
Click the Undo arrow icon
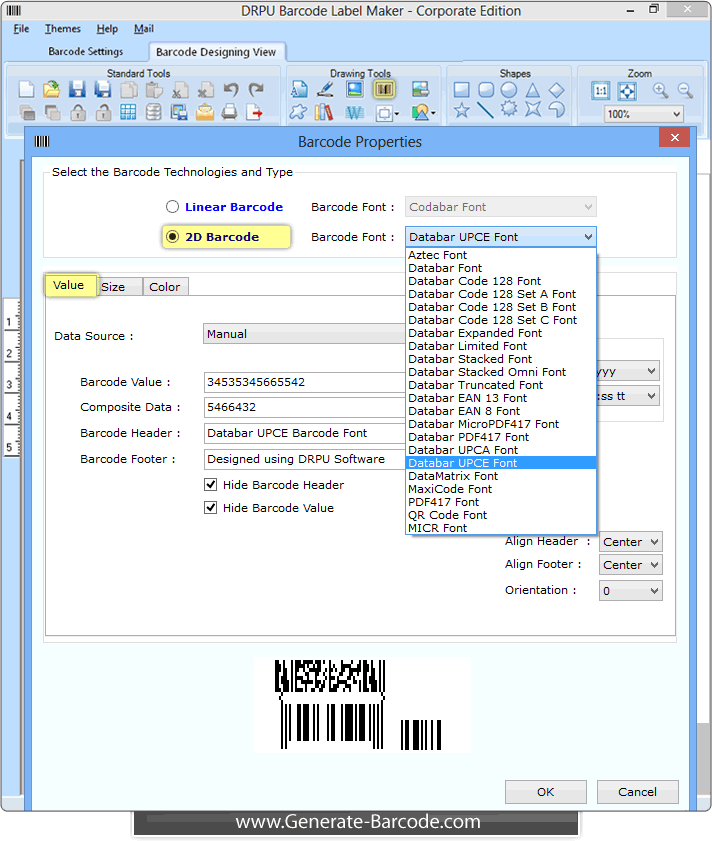(231, 90)
